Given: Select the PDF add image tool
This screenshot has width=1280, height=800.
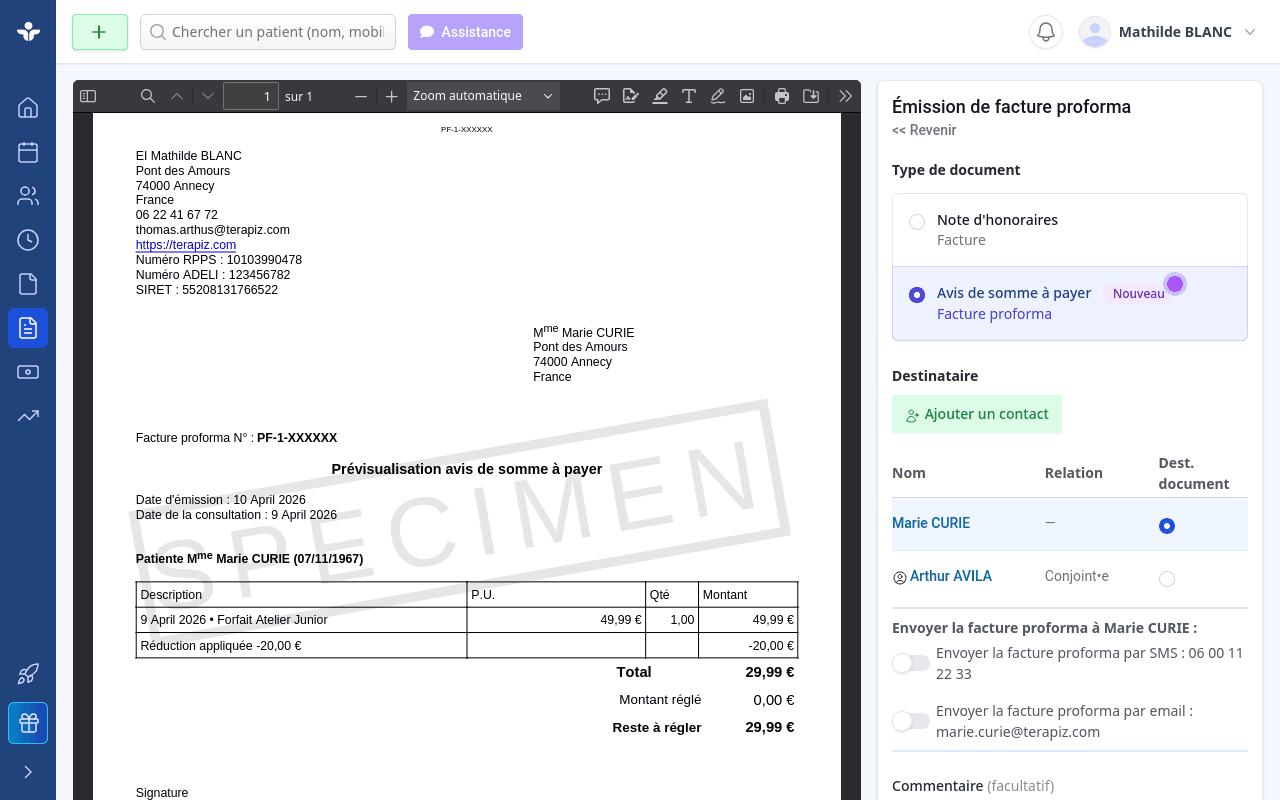Looking at the screenshot, I should [747, 96].
